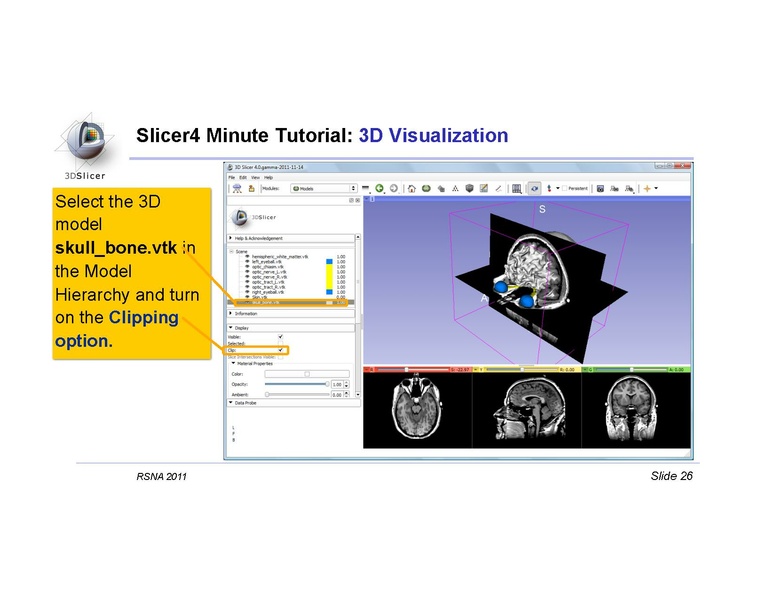Click the Opacity slider handle

pyautogui.click(x=327, y=384)
